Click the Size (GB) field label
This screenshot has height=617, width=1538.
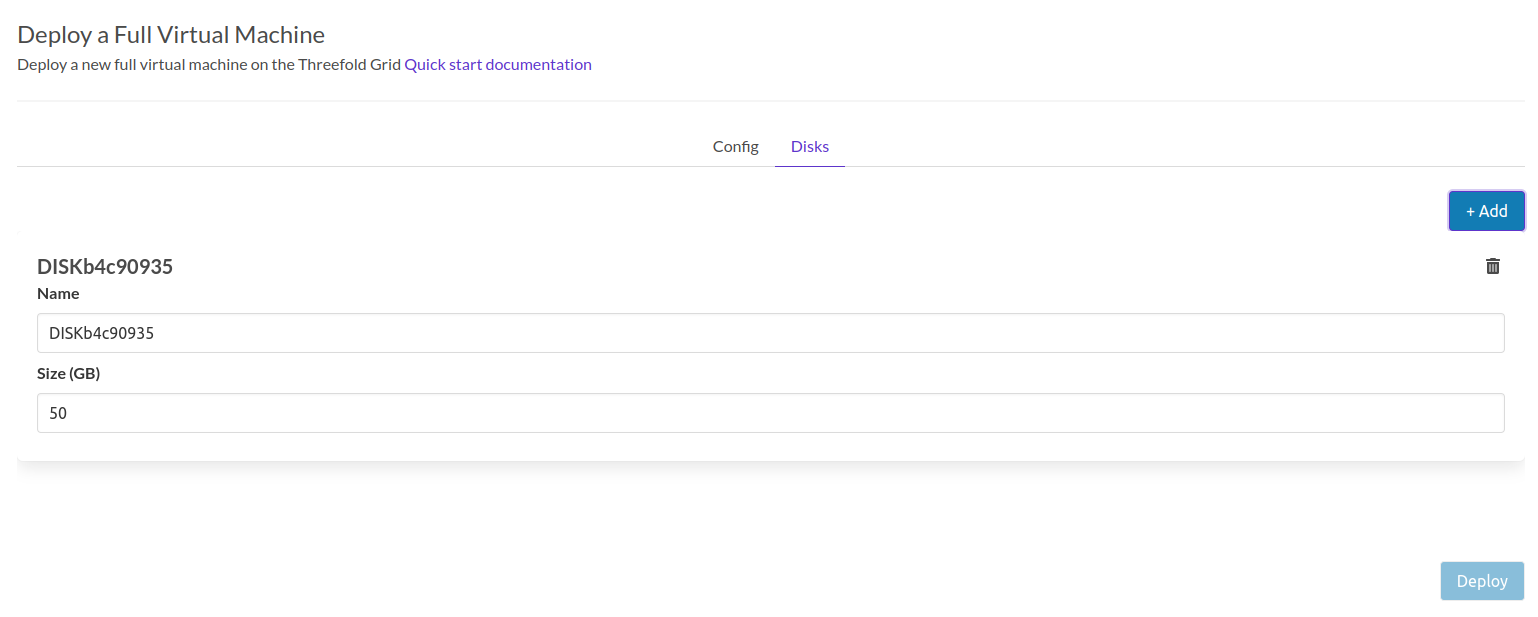click(x=69, y=374)
